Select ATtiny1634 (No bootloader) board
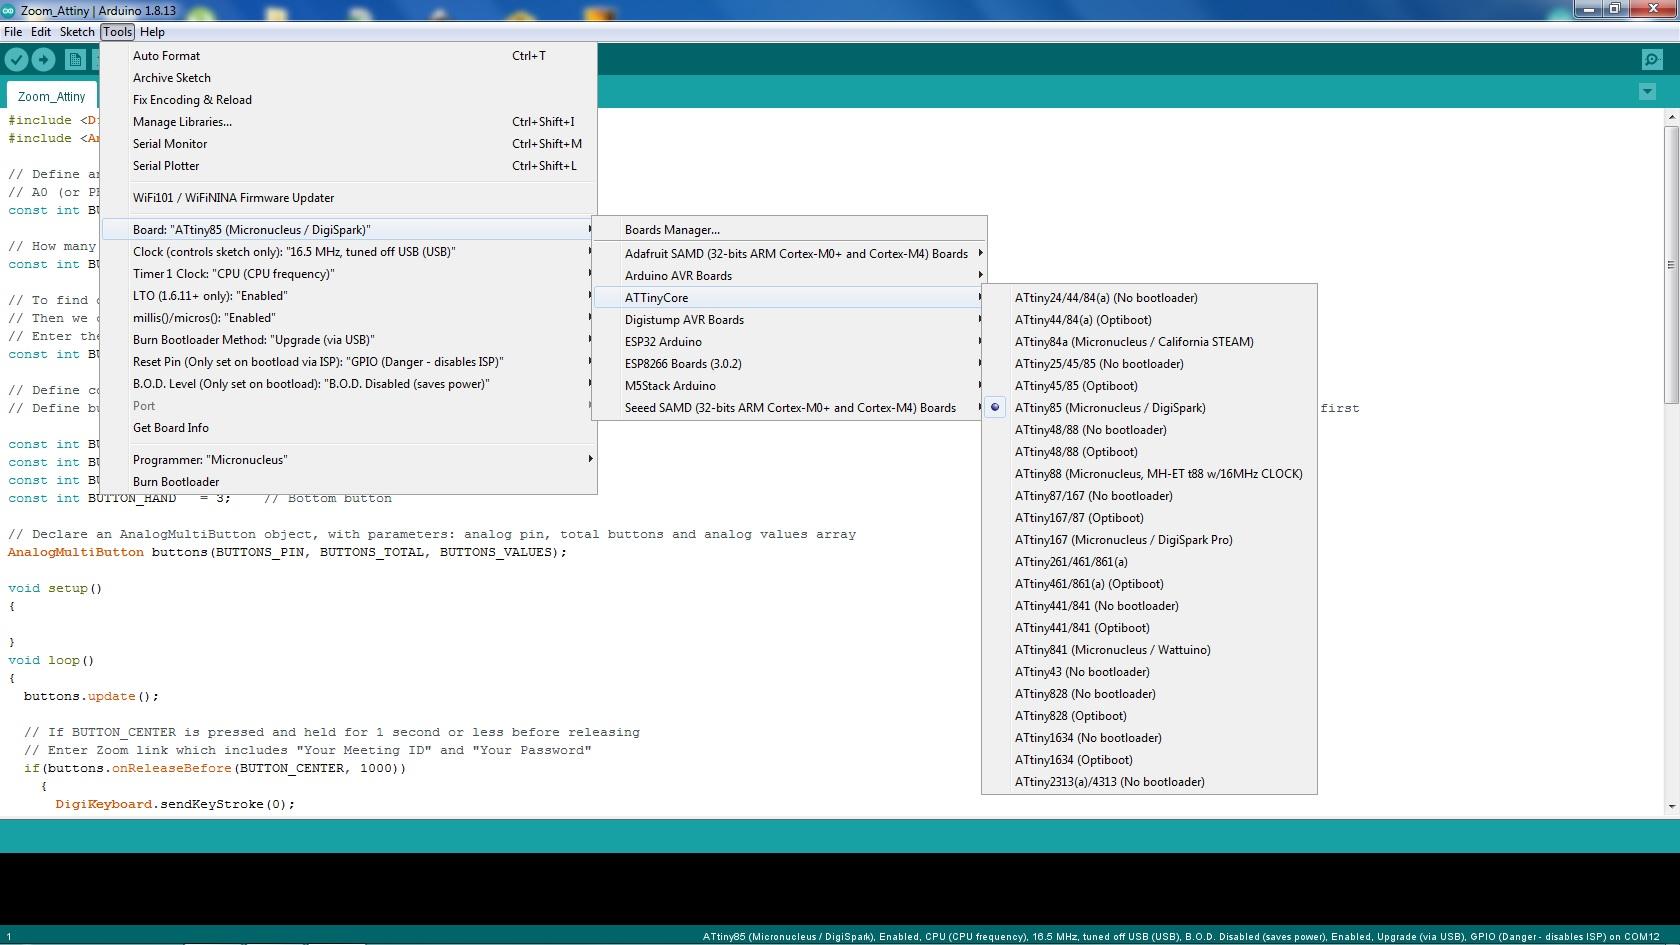 pyautogui.click(x=1149, y=738)
